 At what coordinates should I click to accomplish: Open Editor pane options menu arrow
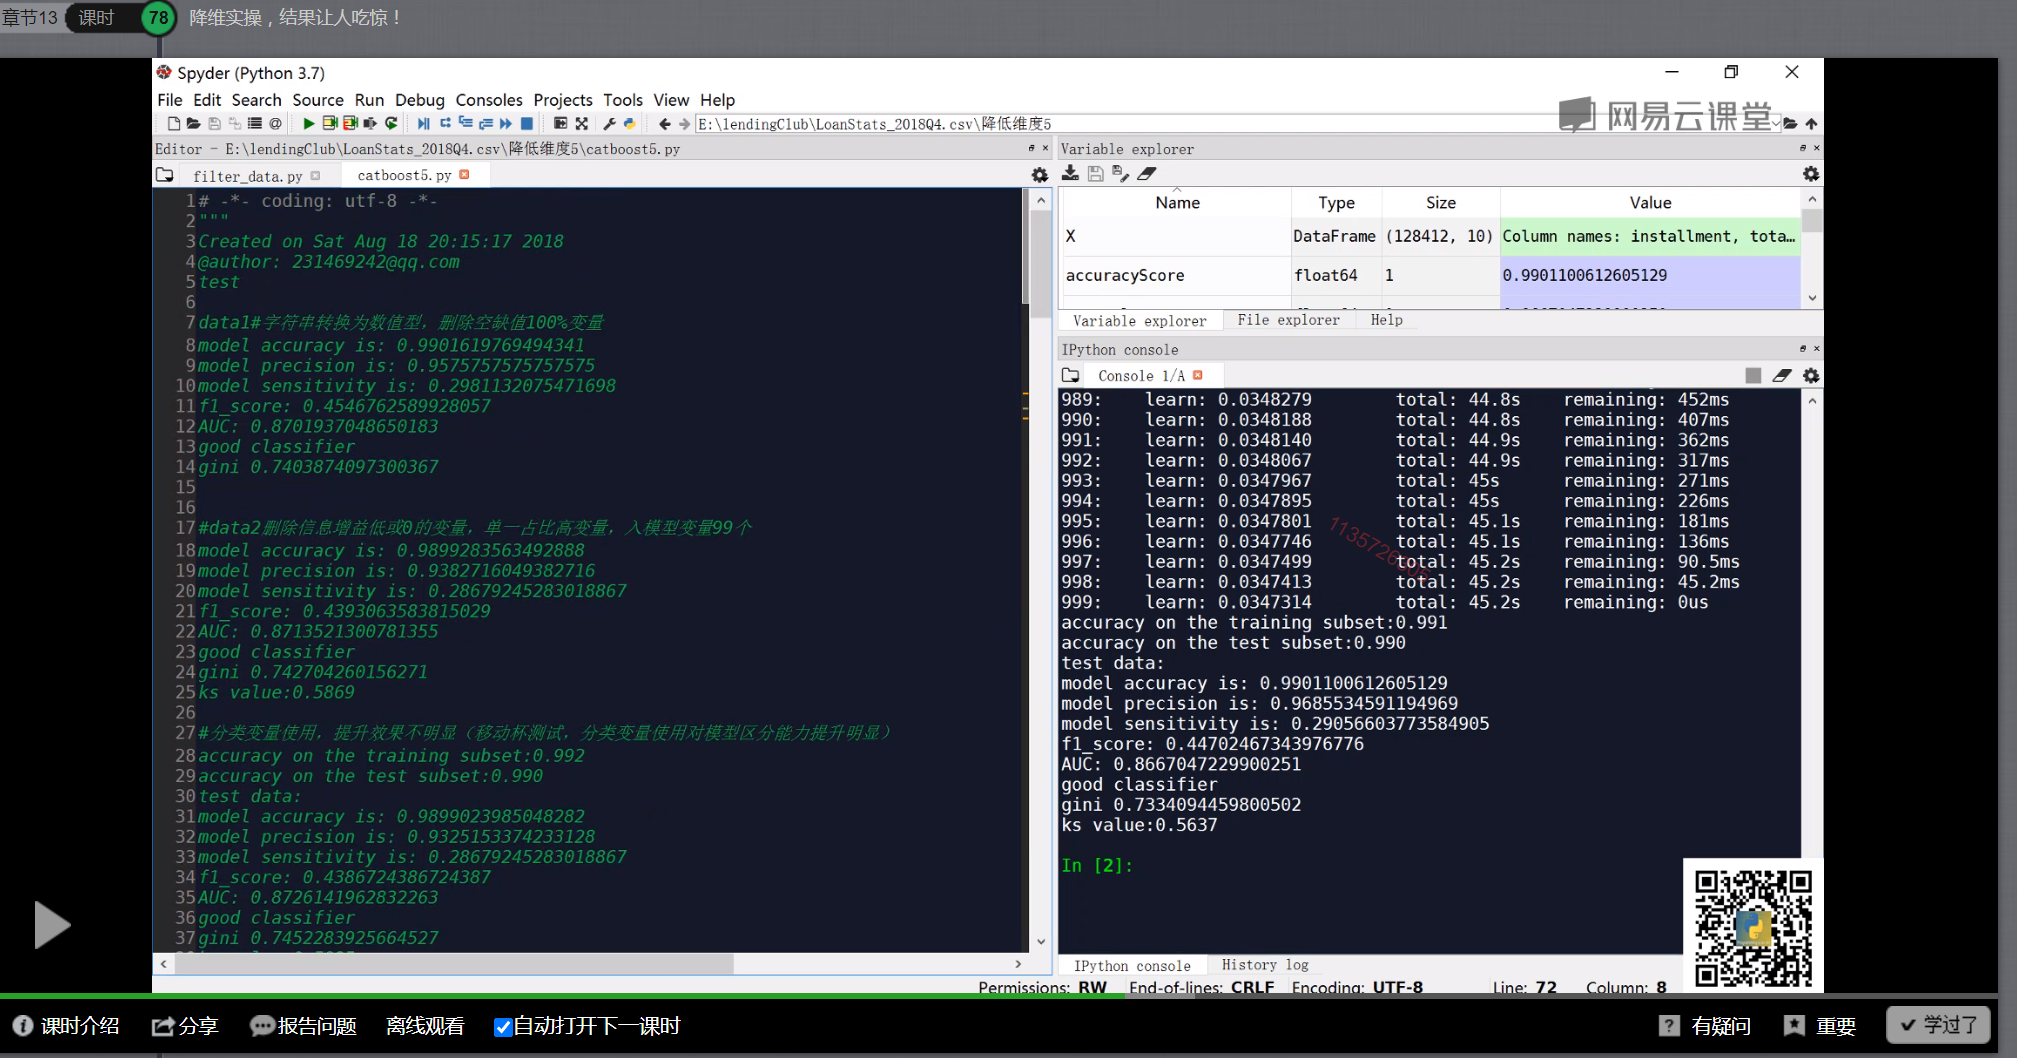[1033, 148]
